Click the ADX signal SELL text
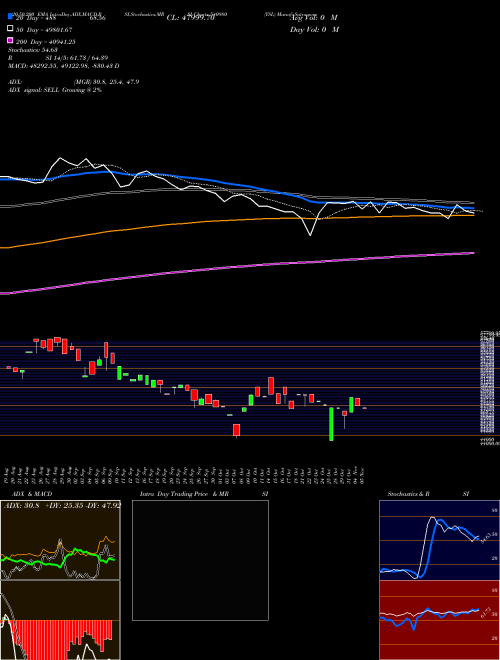The image size is (500, 660). [x=55, y=90]
